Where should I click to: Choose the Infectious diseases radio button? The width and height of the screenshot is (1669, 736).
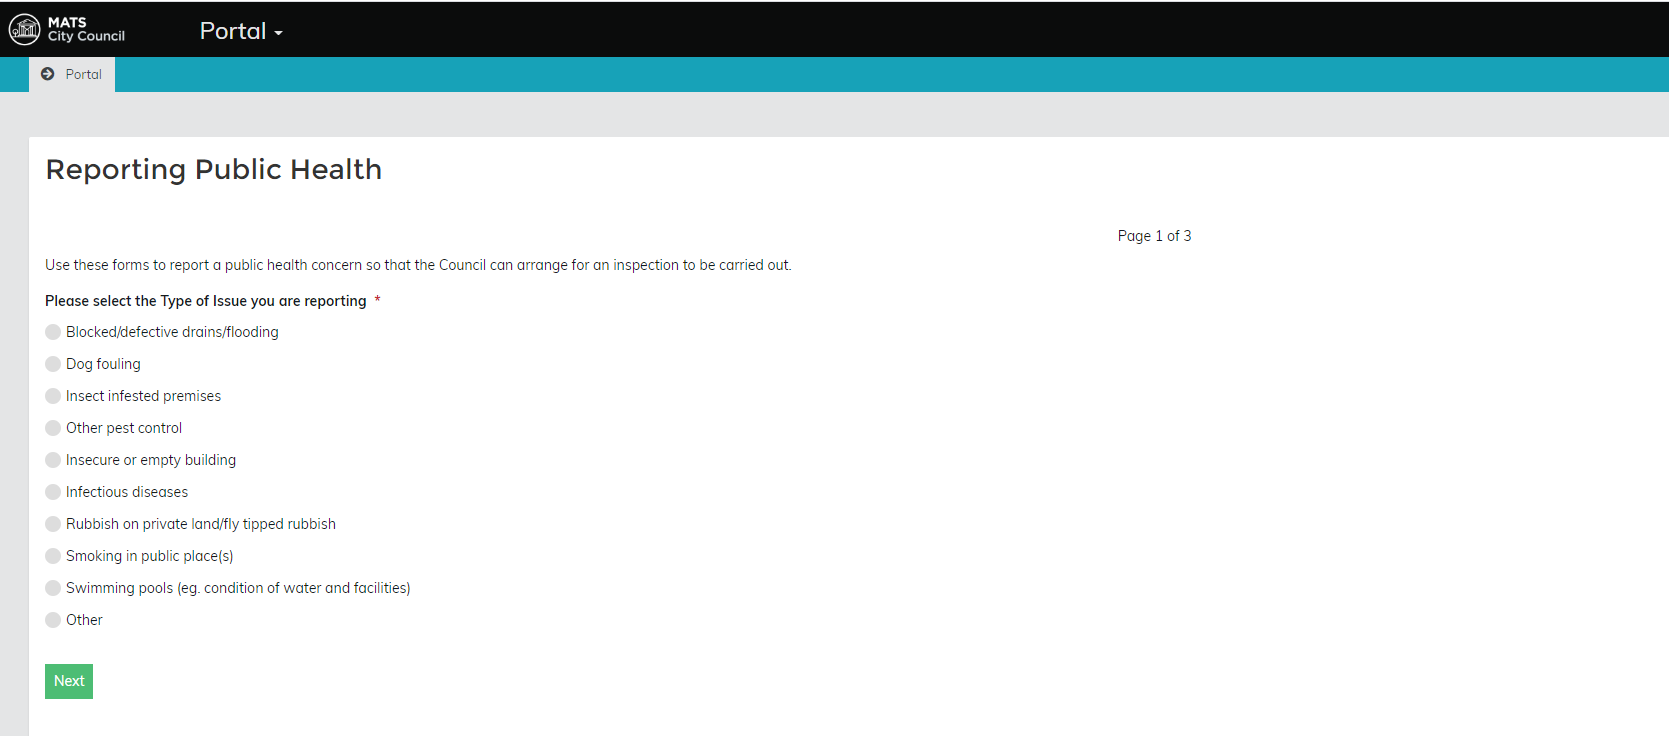53,492
